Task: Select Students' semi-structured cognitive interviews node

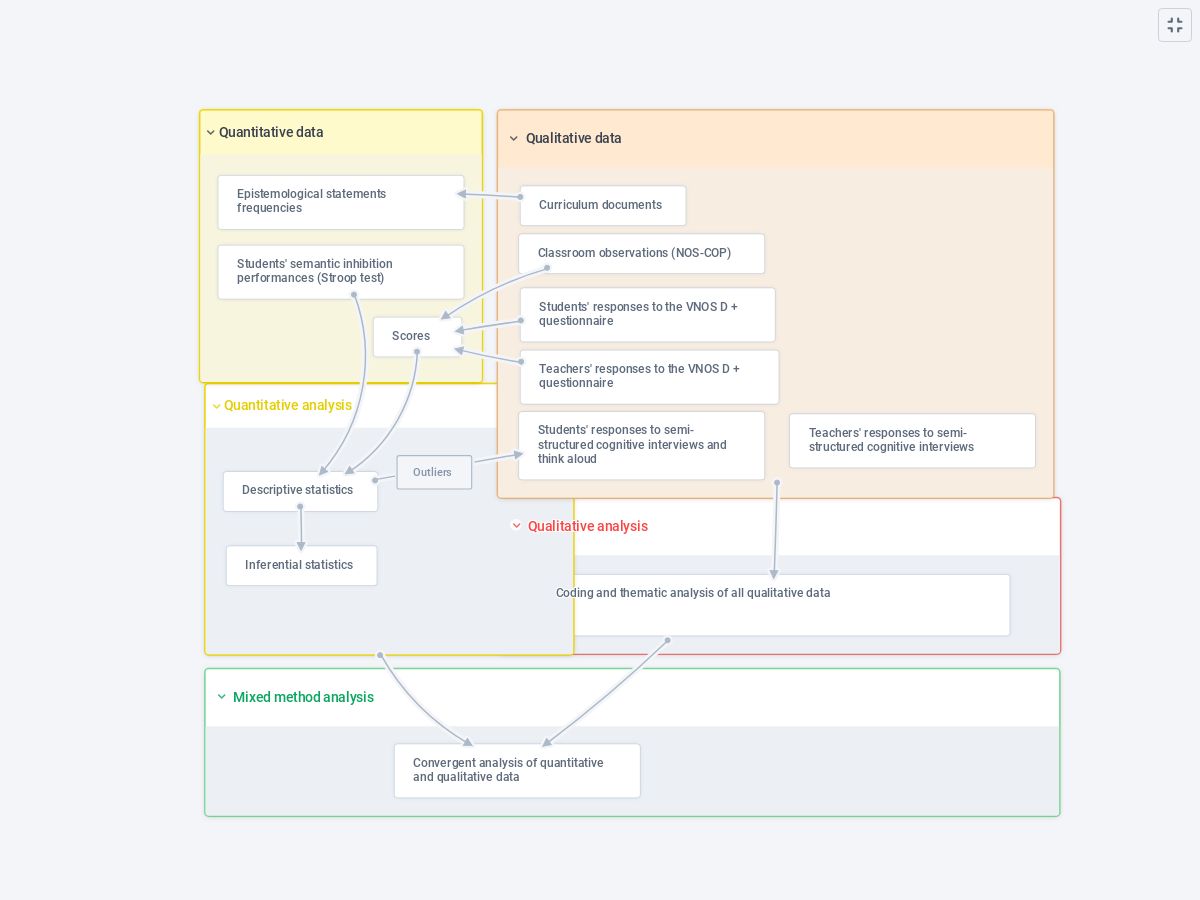Action: [641, 445]
